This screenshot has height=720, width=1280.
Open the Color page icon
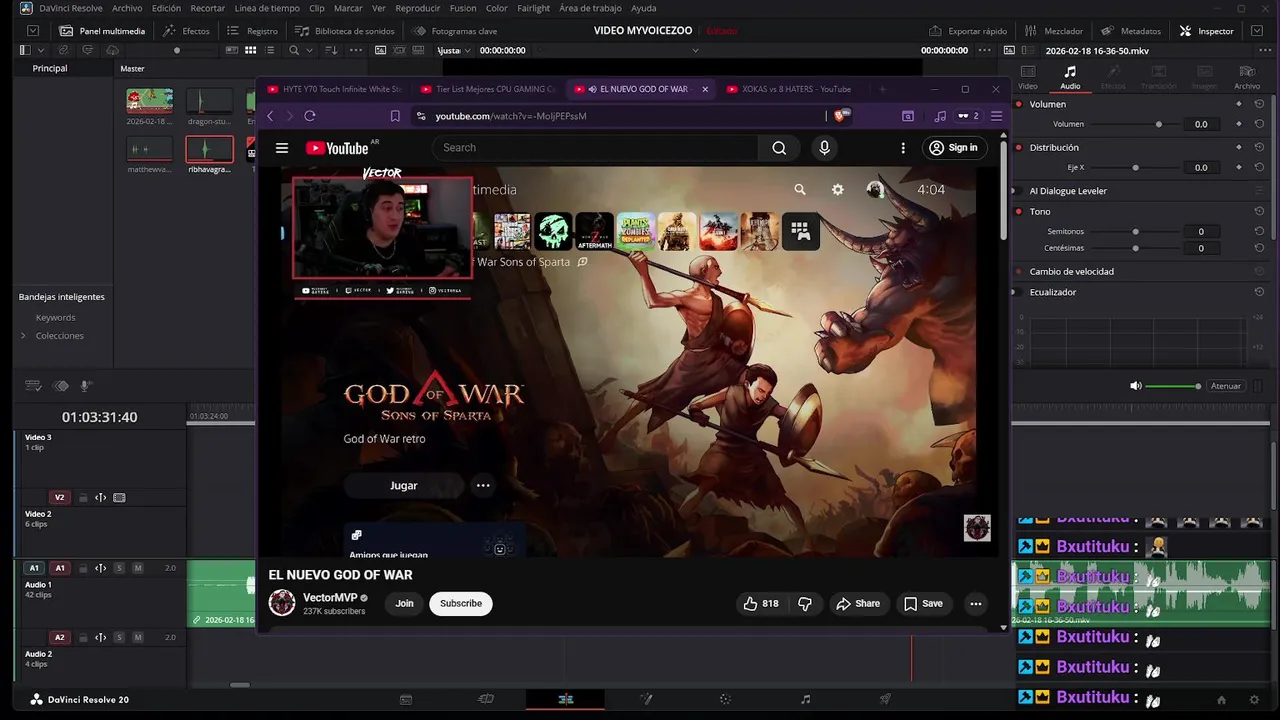click(725, 699)
